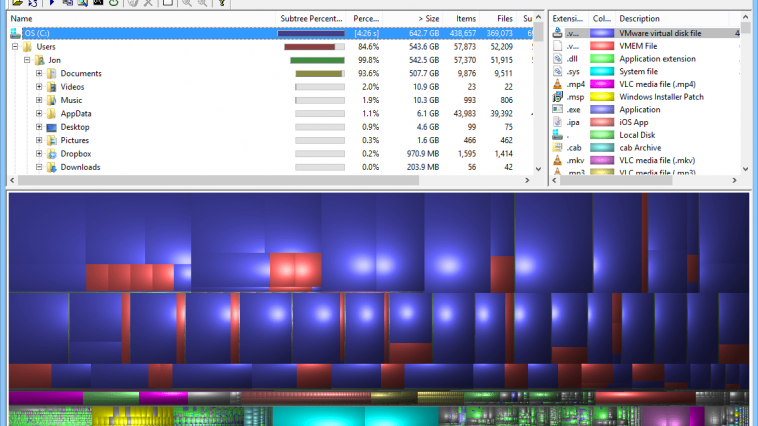Image resolution: width=758 pixels, height=426 pixels.
Task: Click the red X delete toolbar icon
Action: pyautogui.click(x=149, y=3)
